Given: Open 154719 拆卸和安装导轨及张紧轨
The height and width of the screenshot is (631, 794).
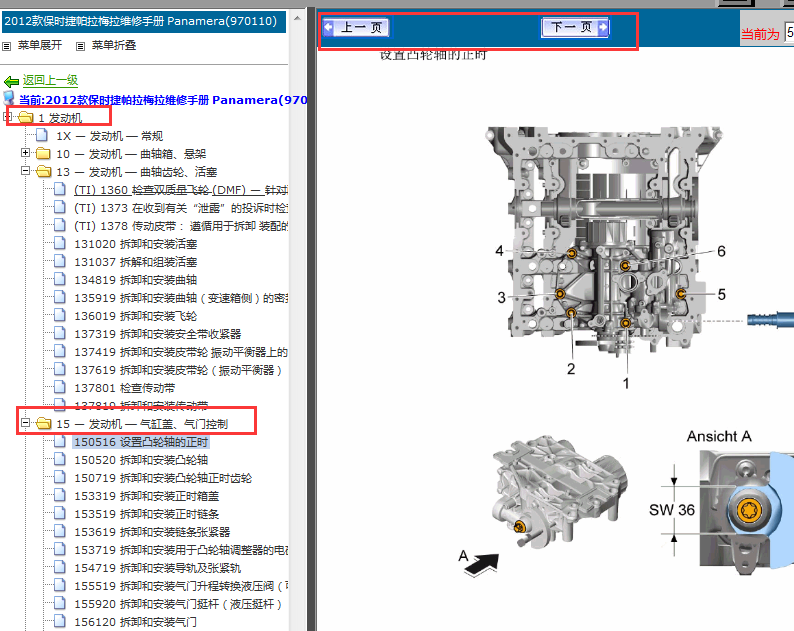Looking at the screenshot, I should pyautogui.click(x=157, y=568).
